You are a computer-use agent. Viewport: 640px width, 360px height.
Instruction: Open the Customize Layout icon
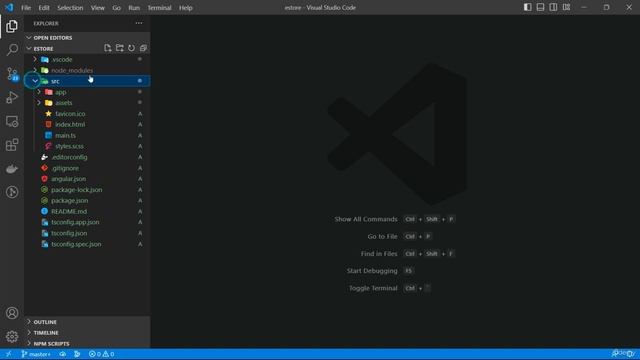[x=567, y=7]
